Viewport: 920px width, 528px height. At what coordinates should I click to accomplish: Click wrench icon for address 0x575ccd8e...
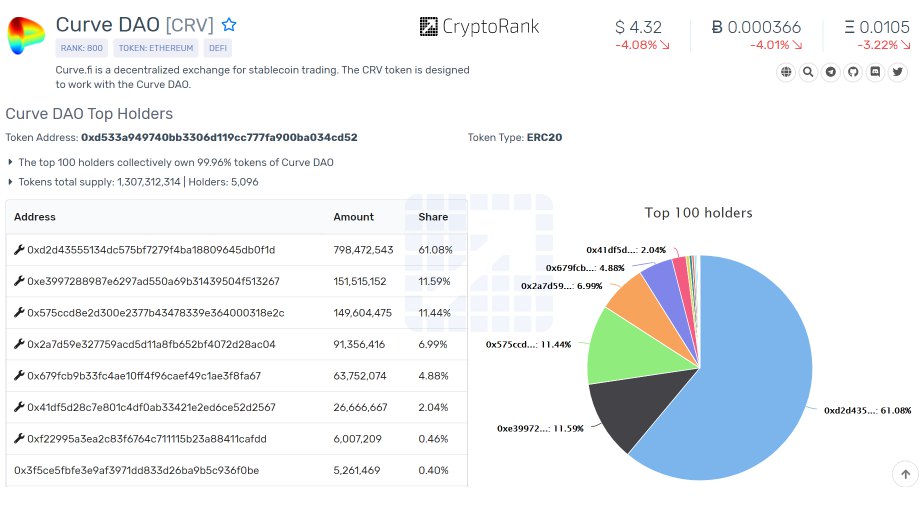[19, 313]
